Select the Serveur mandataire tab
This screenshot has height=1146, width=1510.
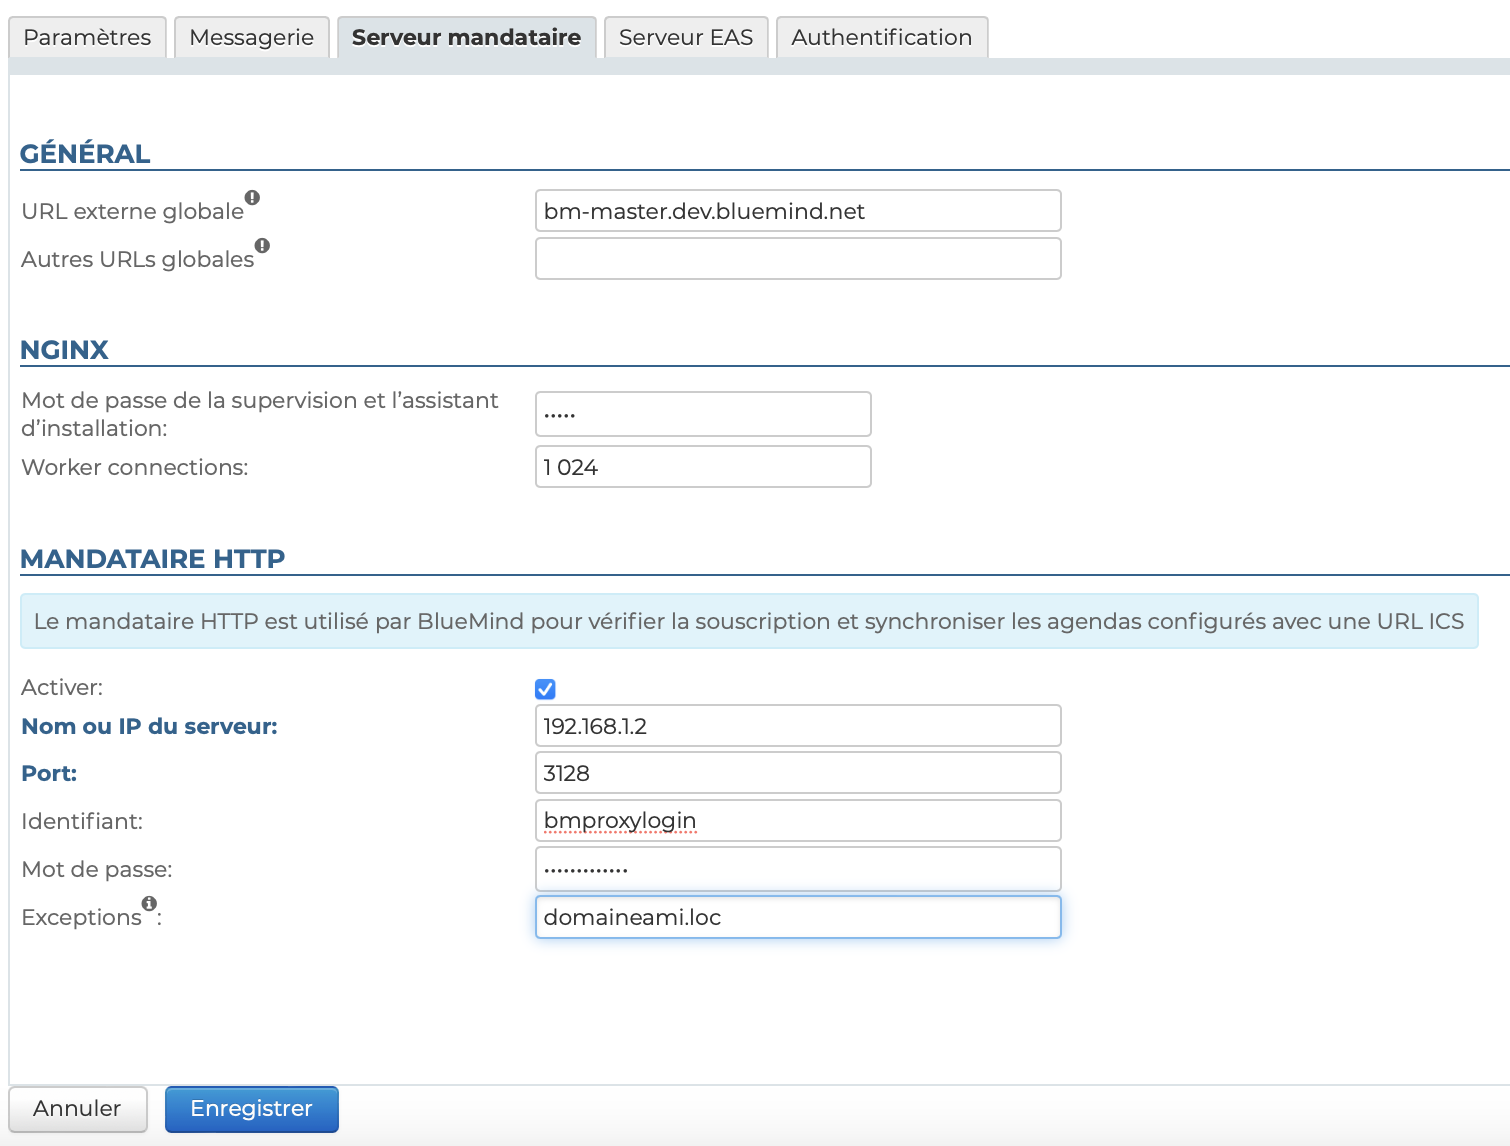coord(466,38)
